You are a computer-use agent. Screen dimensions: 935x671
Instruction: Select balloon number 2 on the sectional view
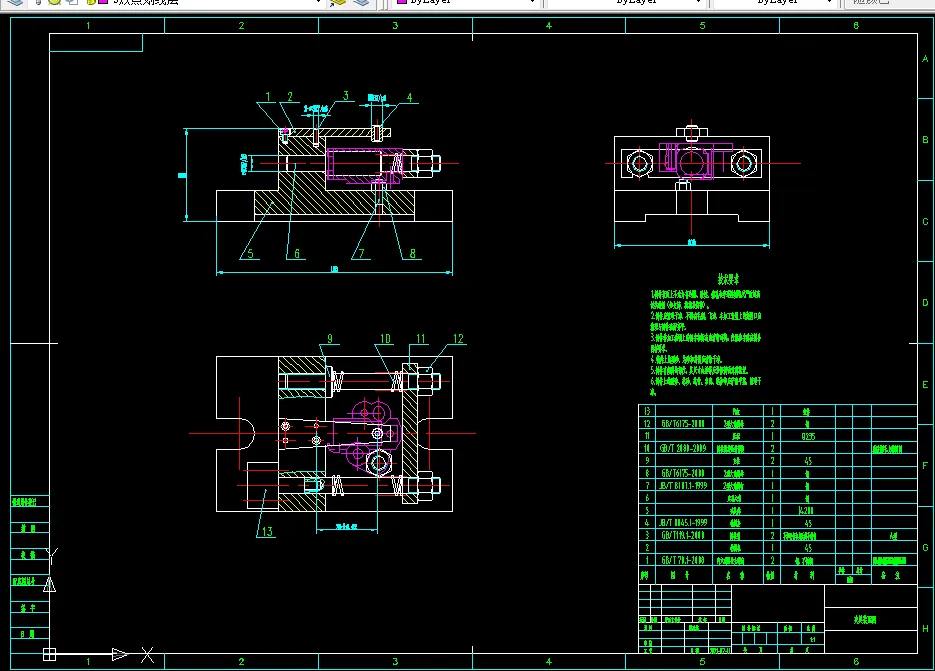pyautogui.click(x=290, y=97)
